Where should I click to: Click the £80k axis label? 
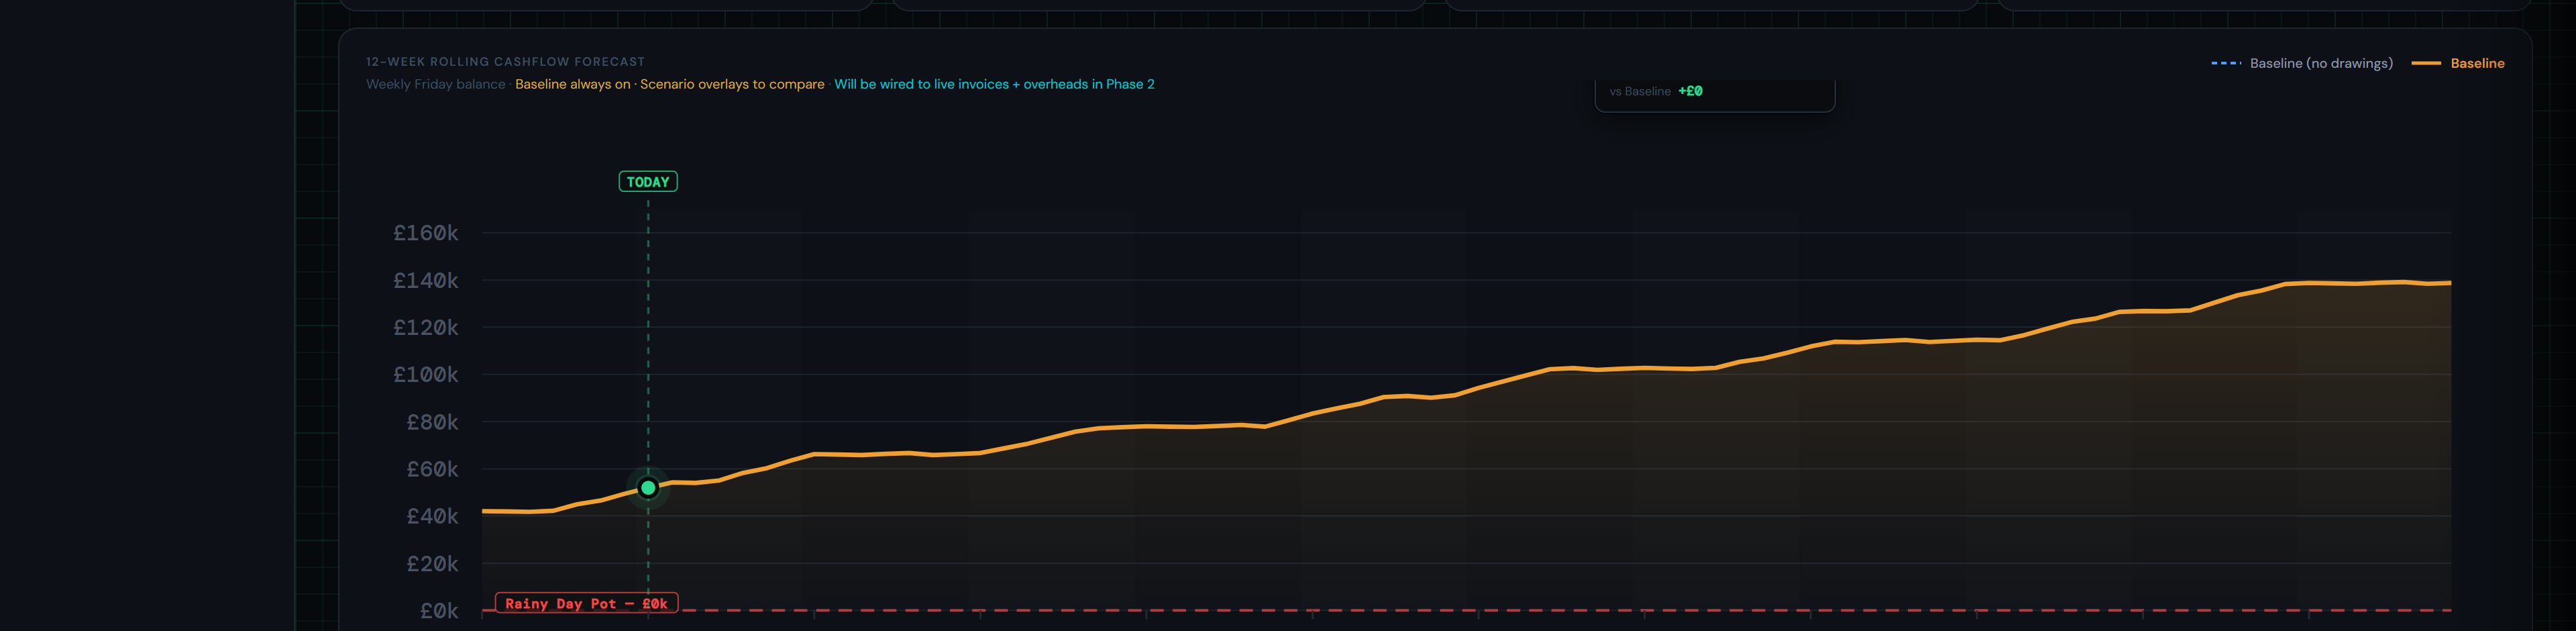coord(432,422)
